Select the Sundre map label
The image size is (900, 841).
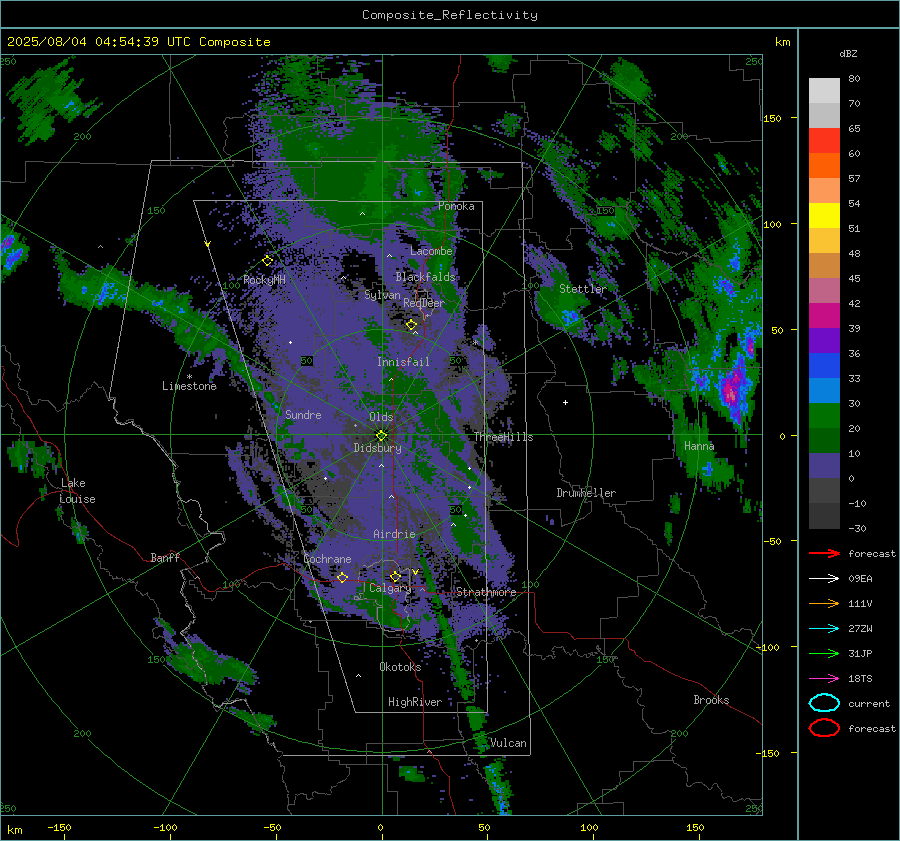[x=303, y=414]
